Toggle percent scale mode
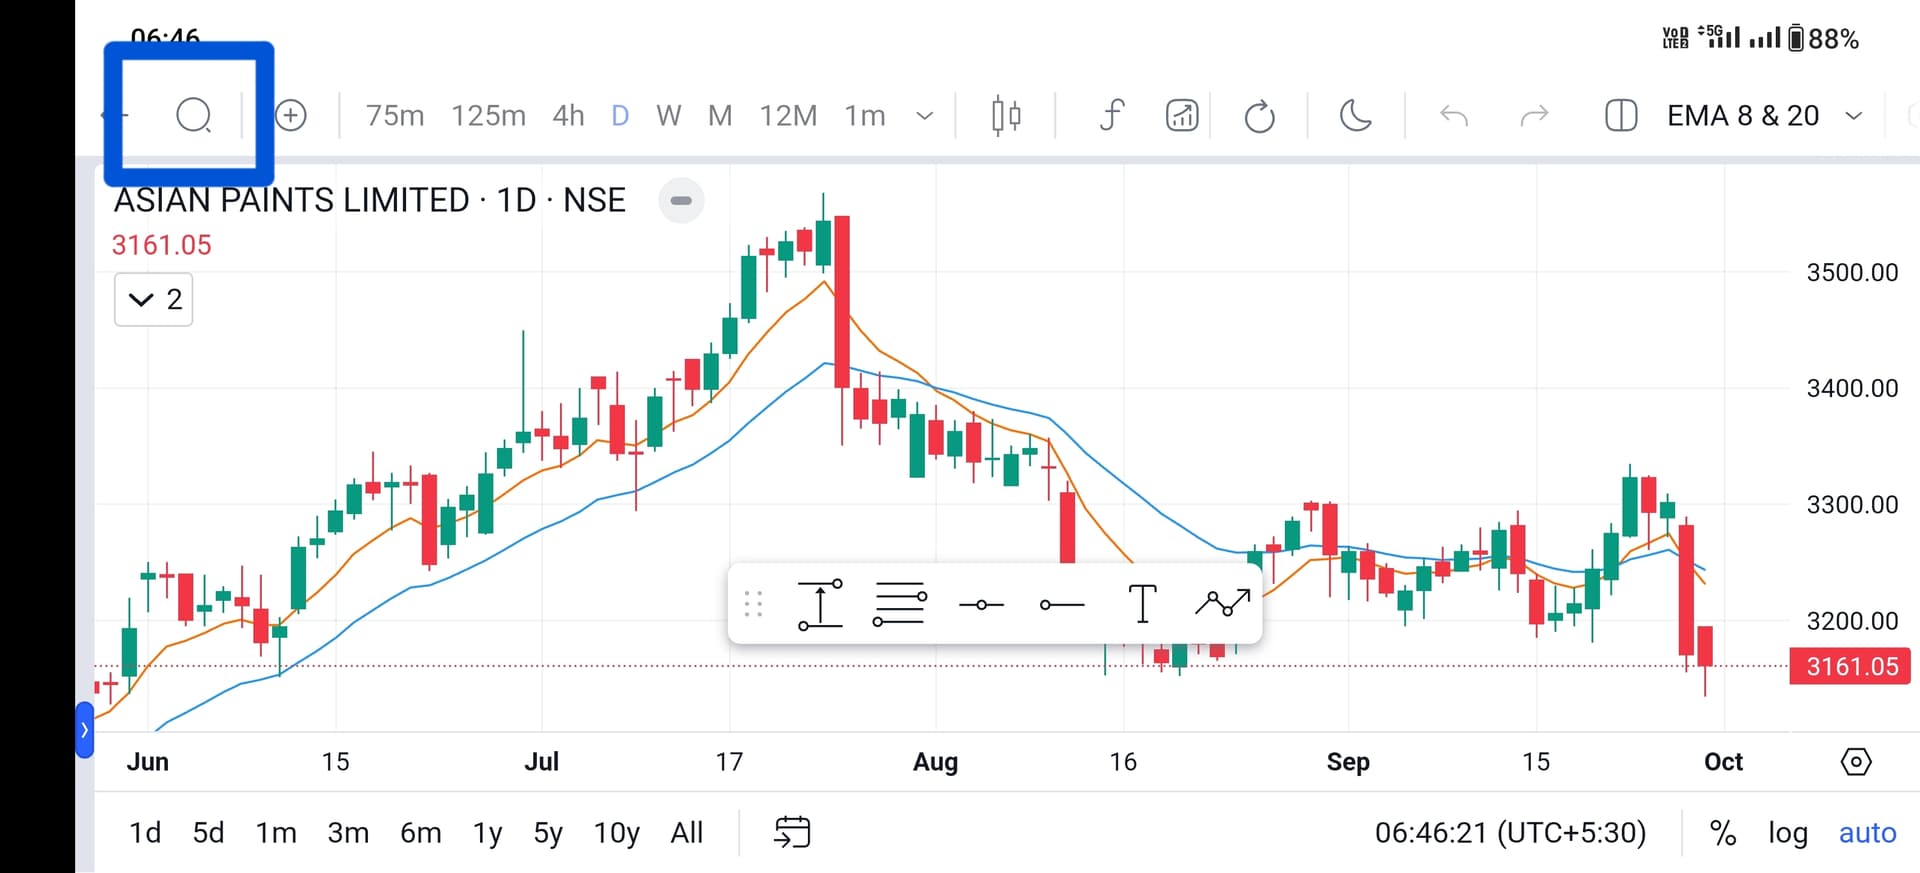This screenshot has height=873, width=1920. pos(1722,833)
